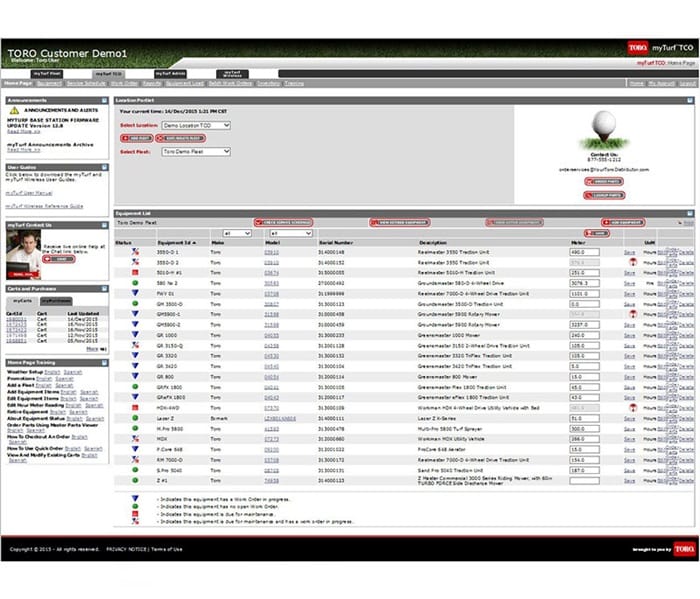Click red maintenance-due icon for 5010-H #1
Screen dimensions: 700x599
[x=135, y=272]
